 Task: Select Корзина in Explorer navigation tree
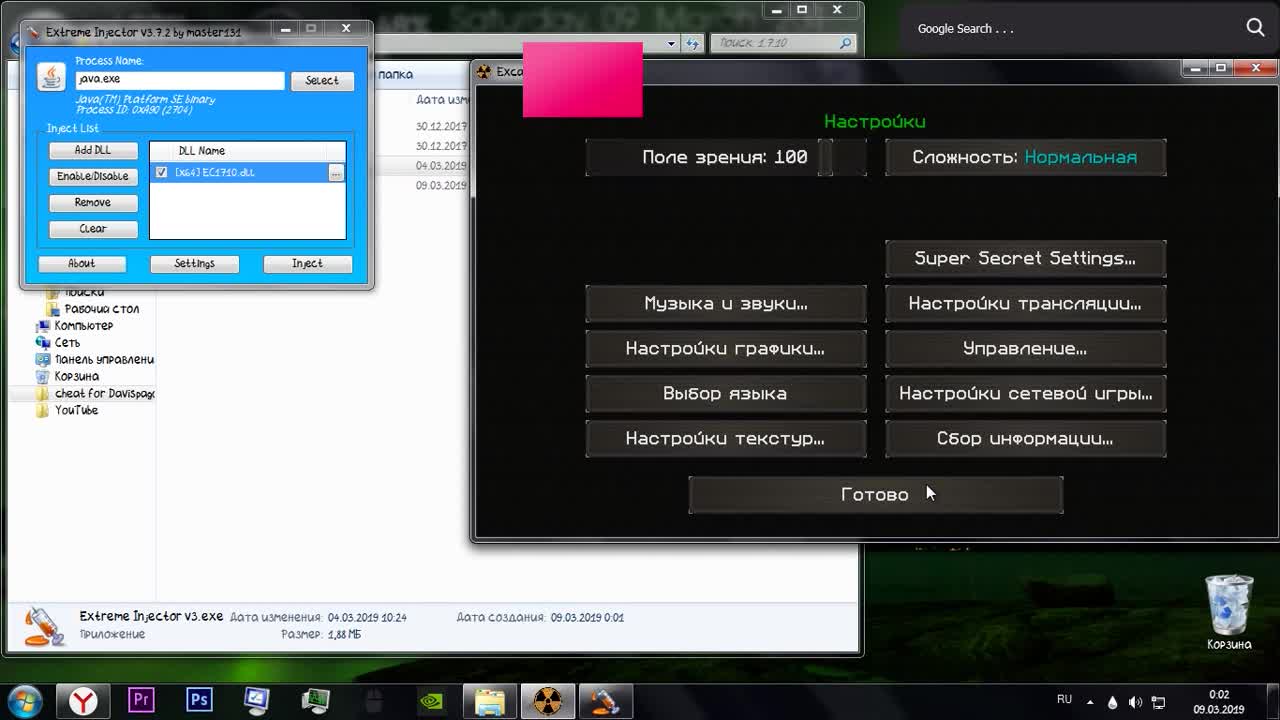[x=76, y=377]
